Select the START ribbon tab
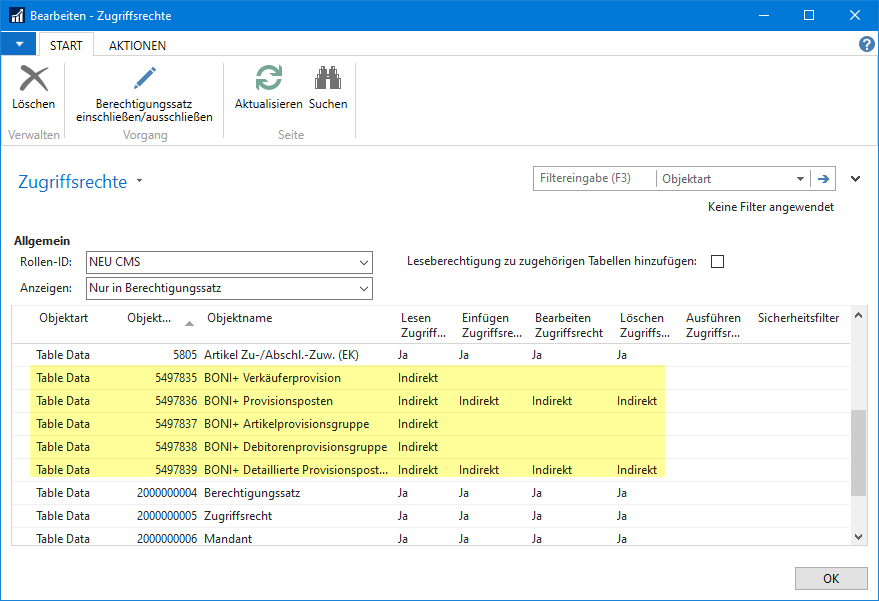 [x=66, y=45]
